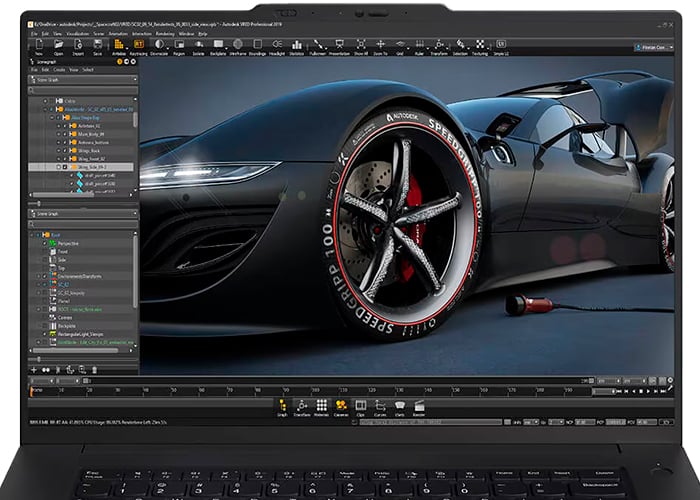Open the Cameras module in the bottom bar
700x500 pixels.
click(x=341, y=406)
